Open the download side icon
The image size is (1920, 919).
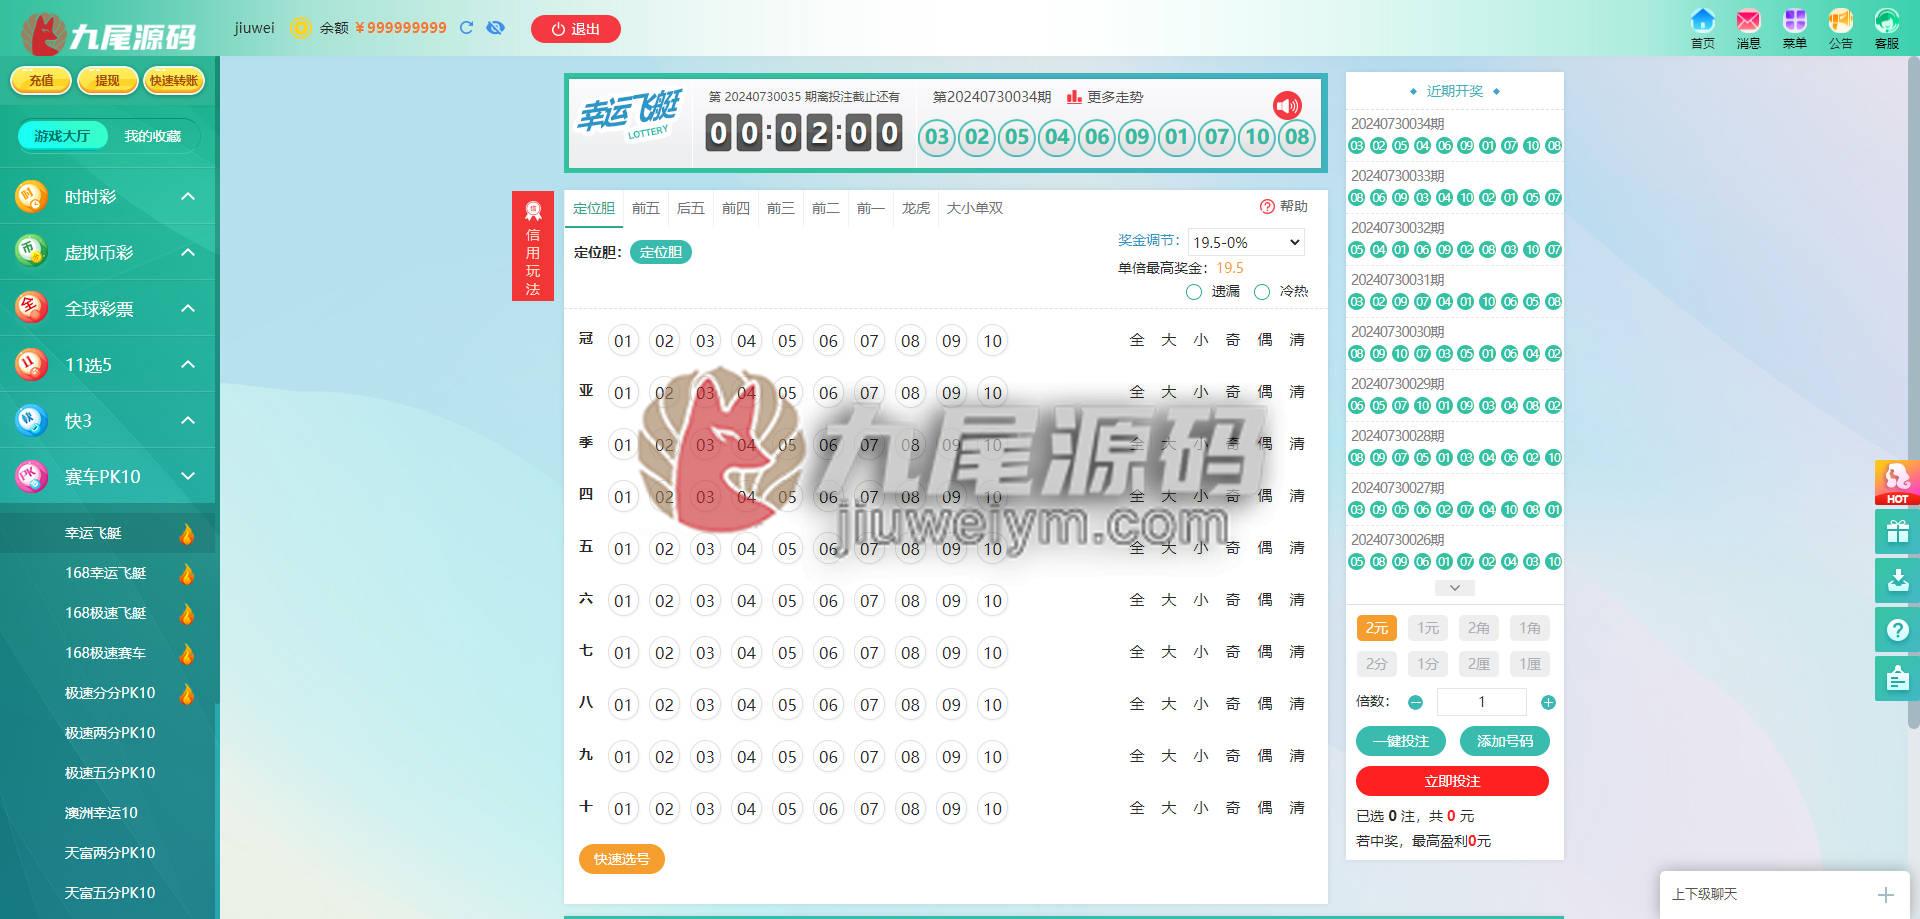[x=1897, y=580]
